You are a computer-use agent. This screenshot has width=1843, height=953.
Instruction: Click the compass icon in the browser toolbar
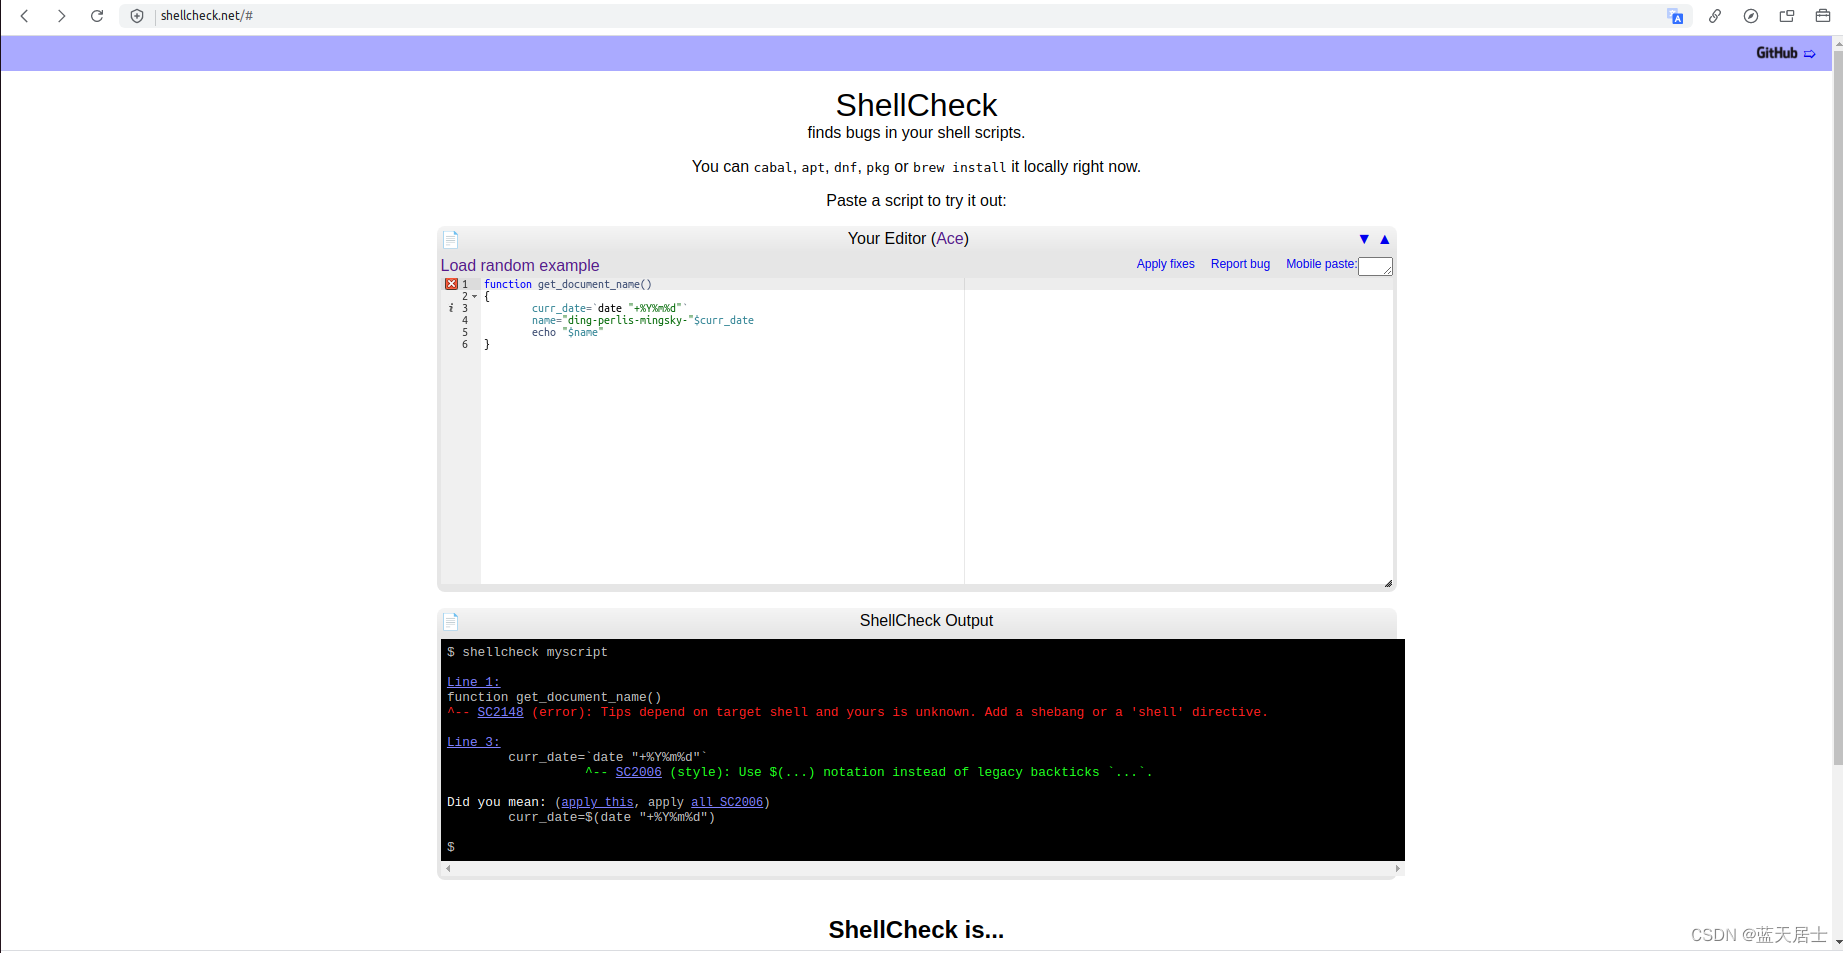point(1751,16)
